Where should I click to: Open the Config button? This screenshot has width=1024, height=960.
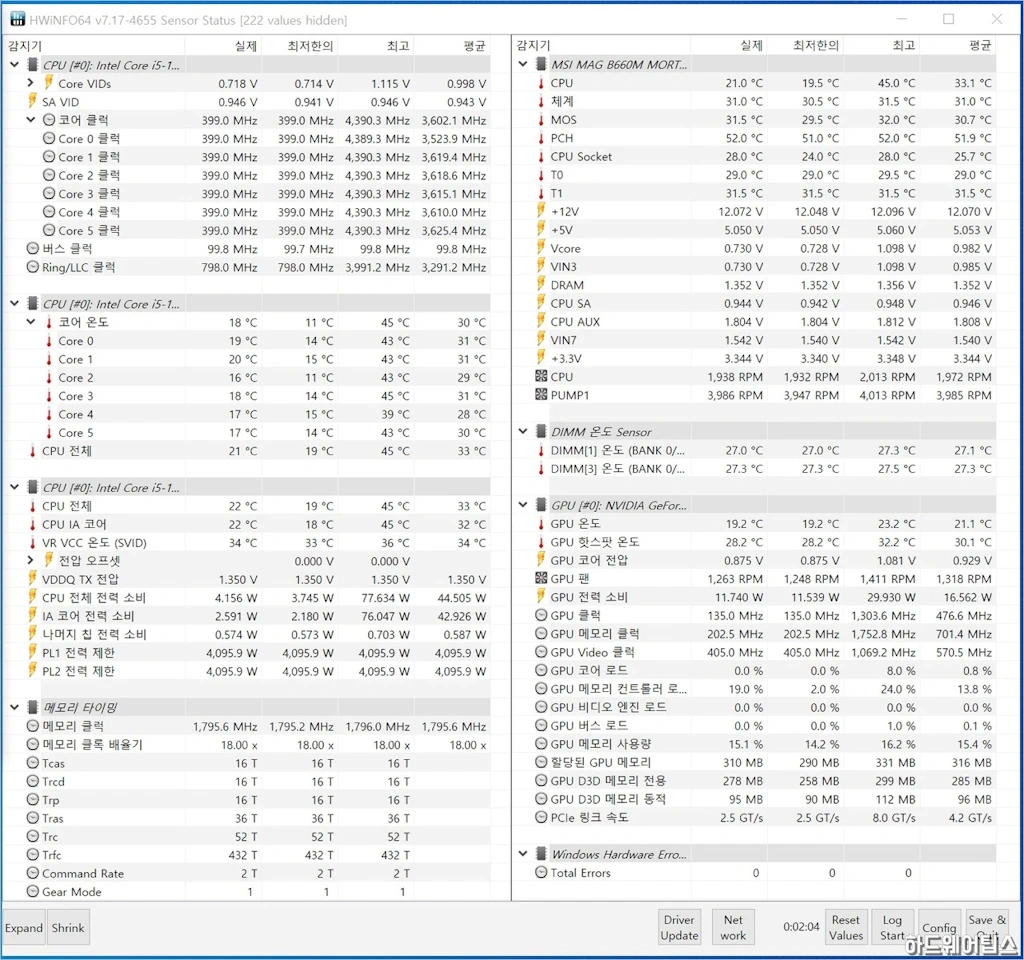tap(939, 927)
